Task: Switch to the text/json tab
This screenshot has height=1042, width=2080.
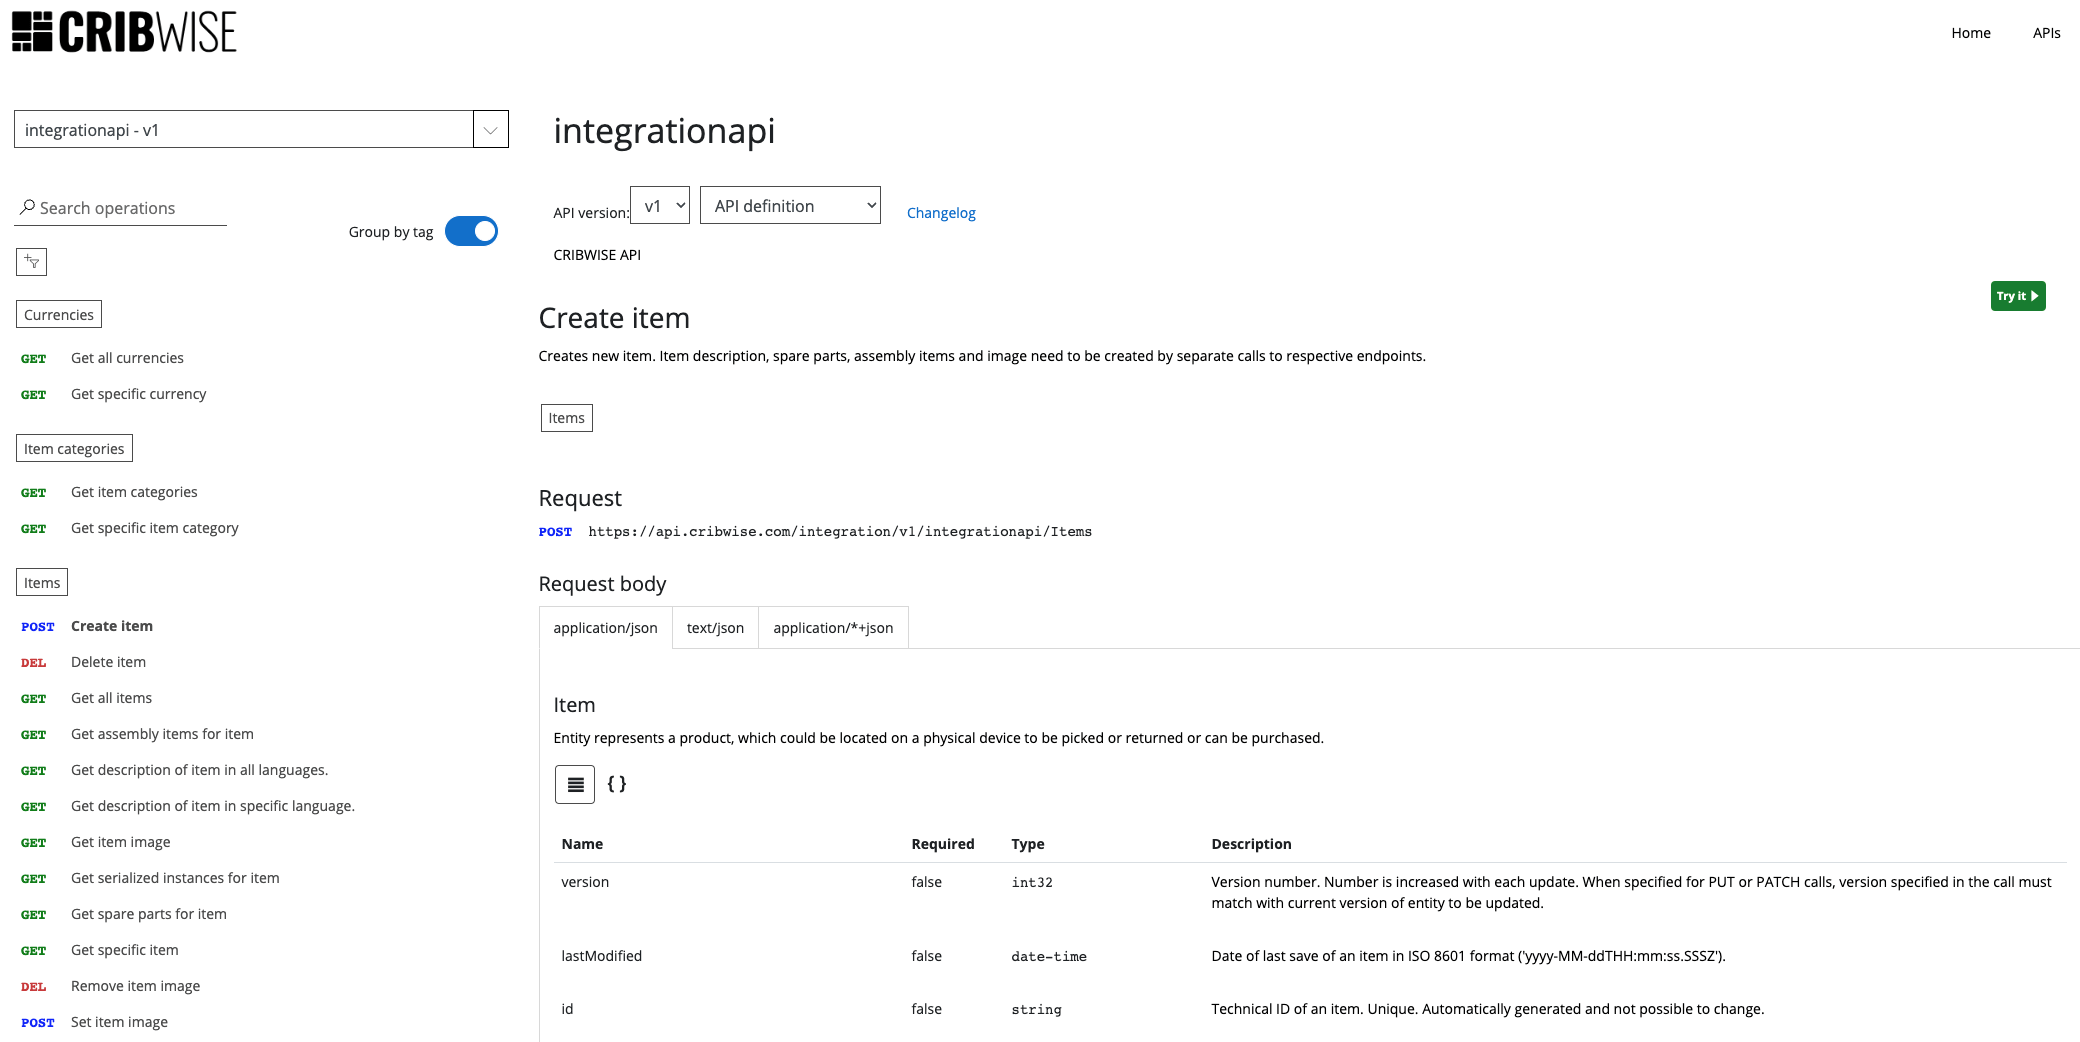Action: (x=715, y=628)
